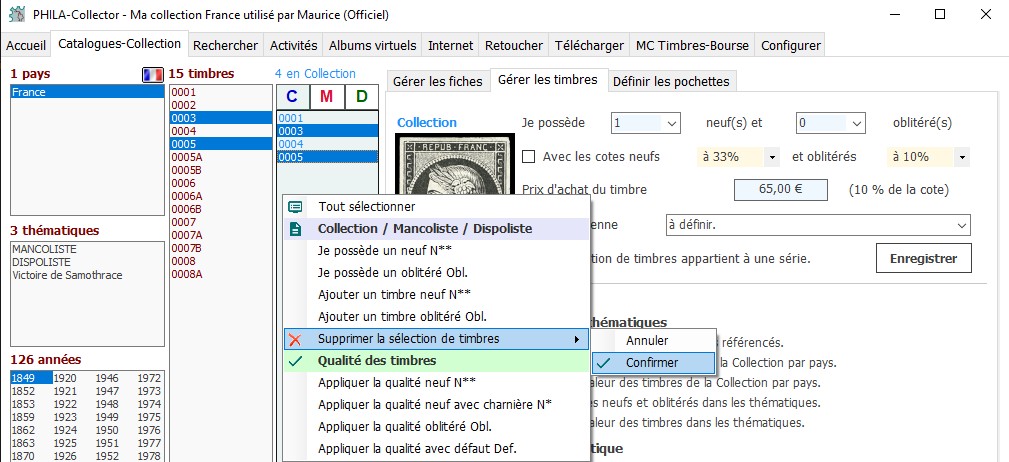The height and width of the screenshot is (462, 1009).
Task: Click the PHILA-Collector app icon in title bar
Action: (x=17, y=14)
